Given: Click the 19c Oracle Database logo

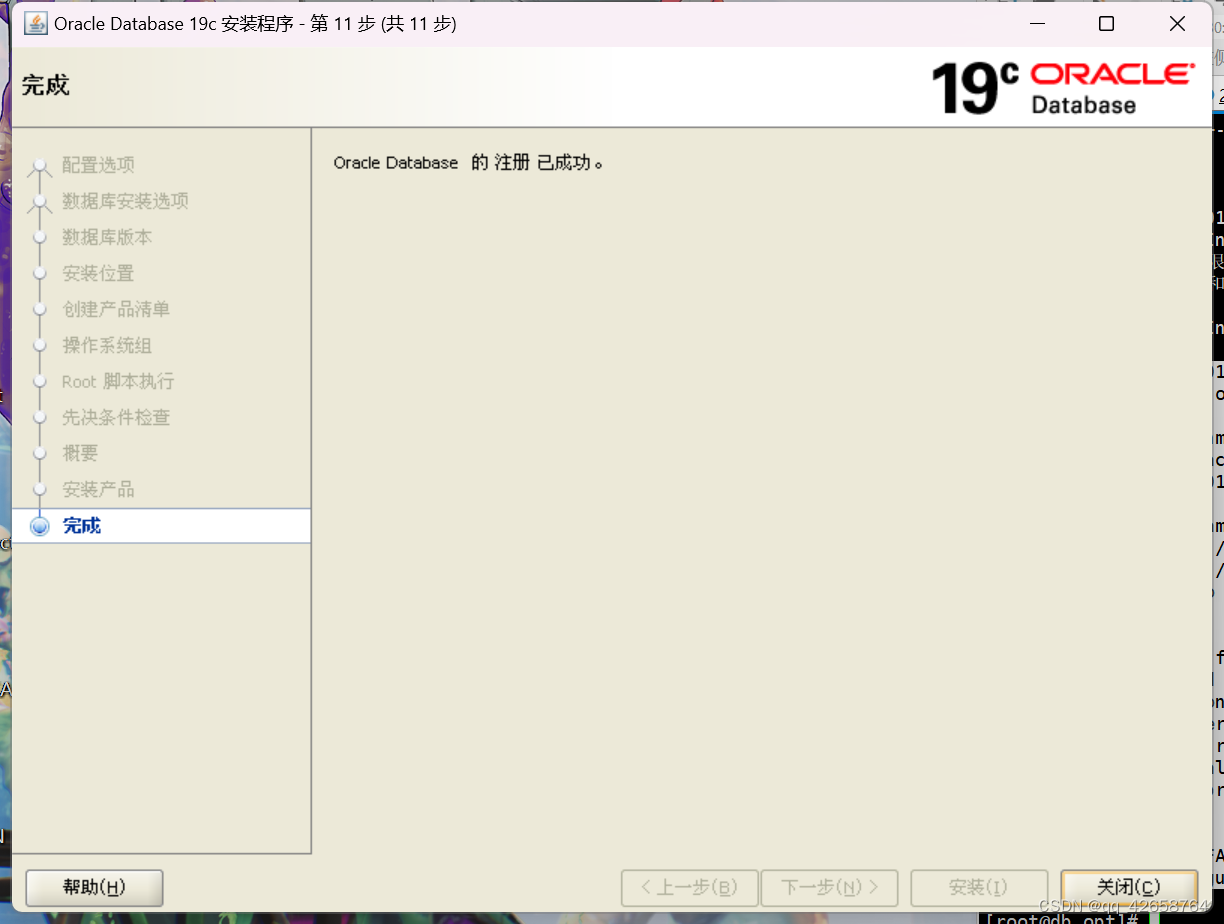Looking at the screenshot, I should 1062,88.
